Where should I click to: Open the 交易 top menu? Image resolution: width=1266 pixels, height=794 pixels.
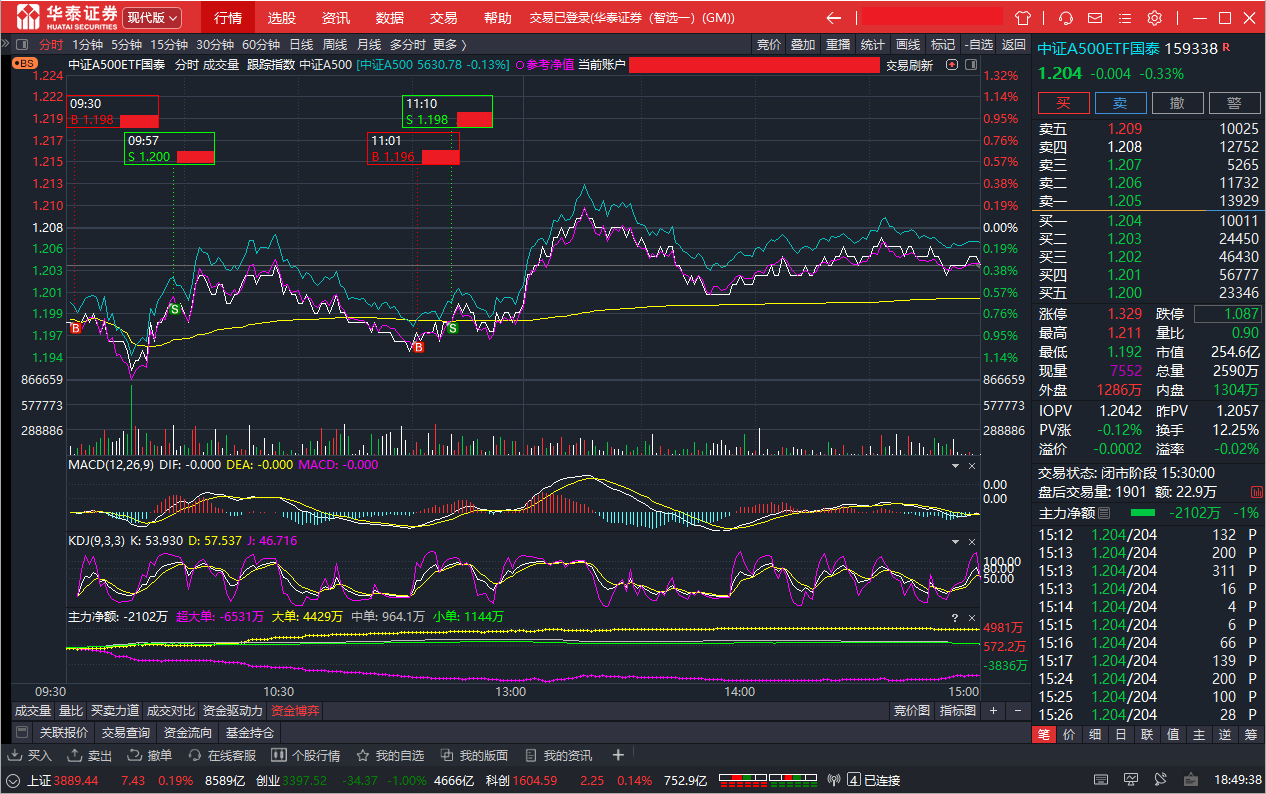click(443, 18)
